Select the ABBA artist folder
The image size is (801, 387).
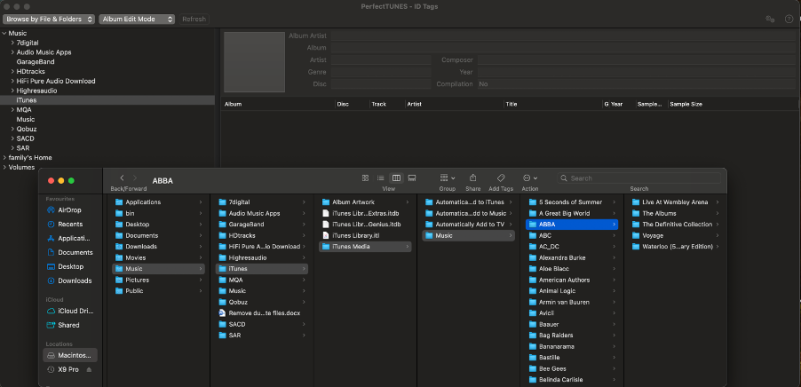coord(572,224)
